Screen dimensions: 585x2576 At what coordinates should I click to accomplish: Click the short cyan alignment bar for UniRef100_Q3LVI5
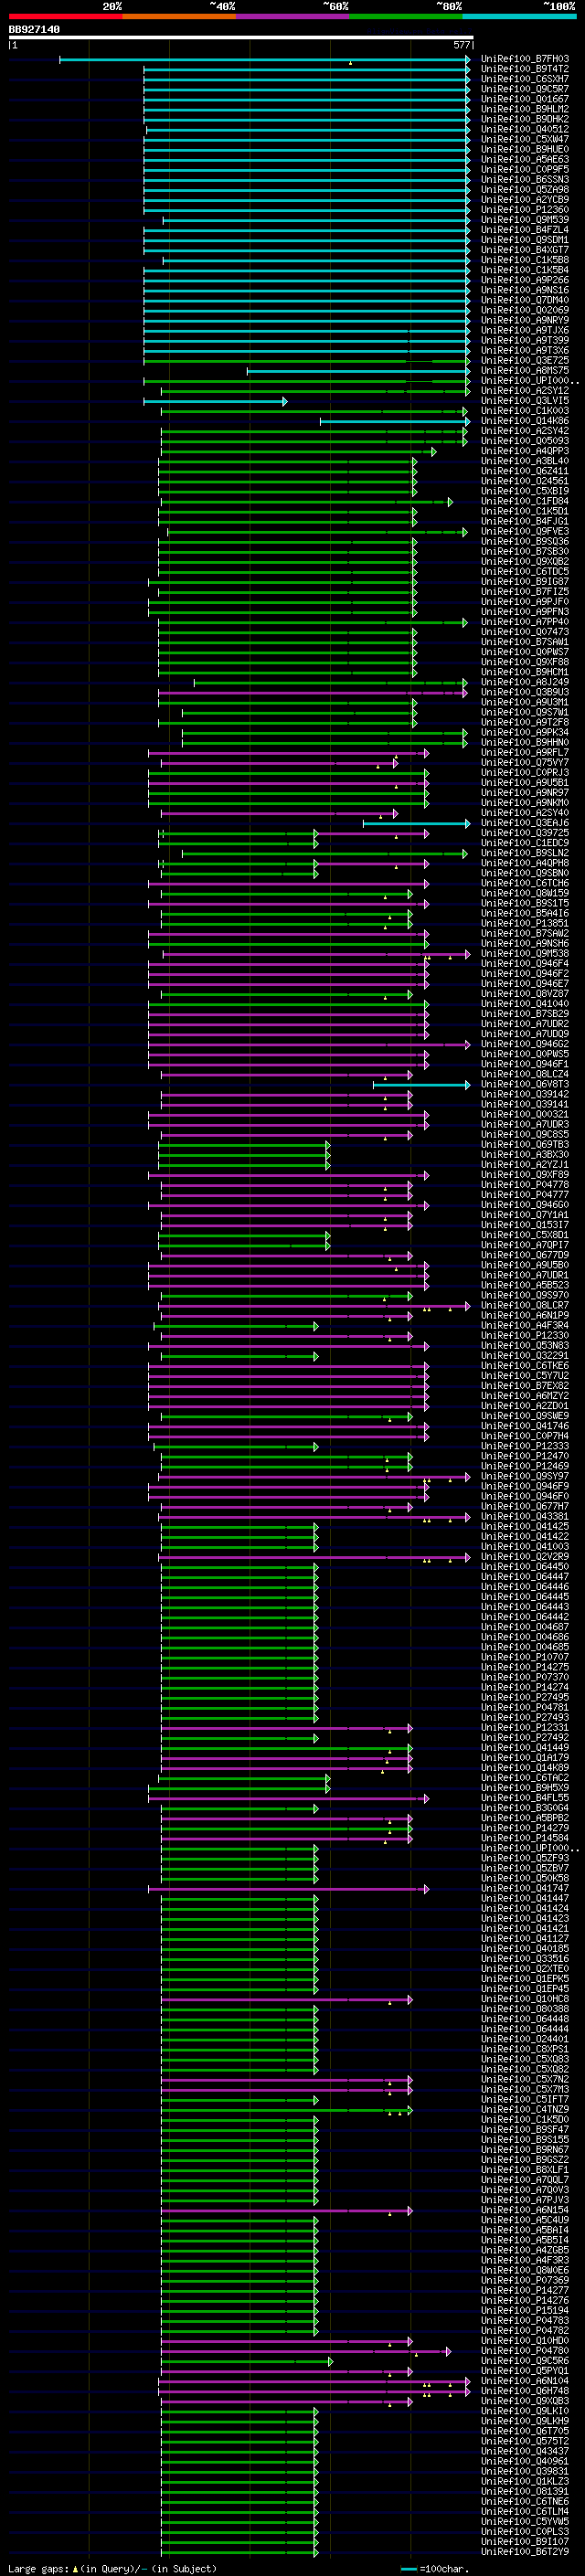click(x=215, y=402)
